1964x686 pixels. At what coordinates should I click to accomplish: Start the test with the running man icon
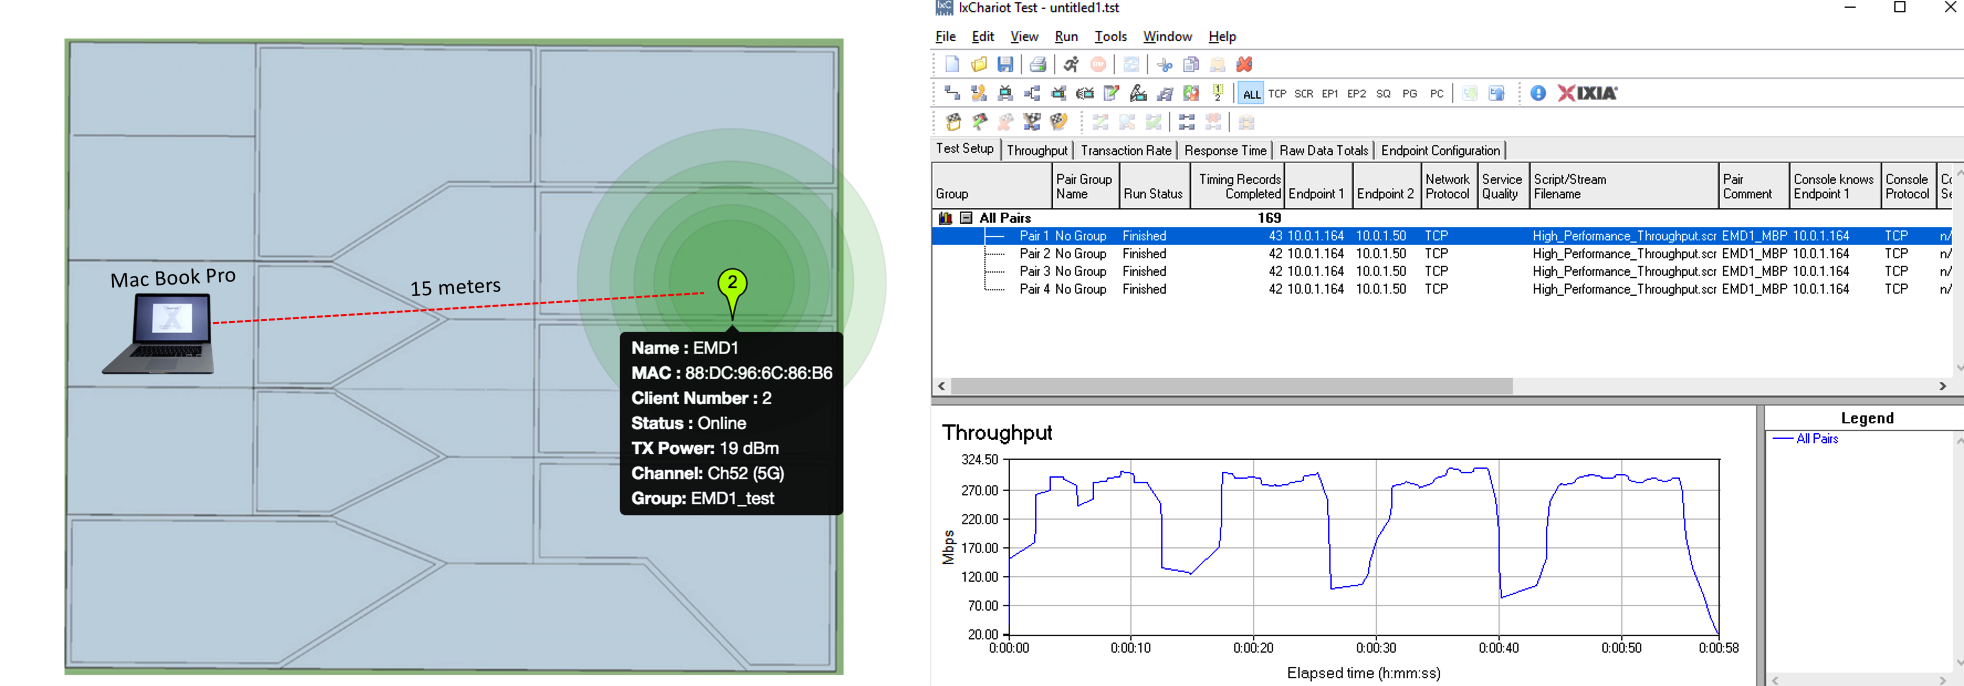[1071, 64]
